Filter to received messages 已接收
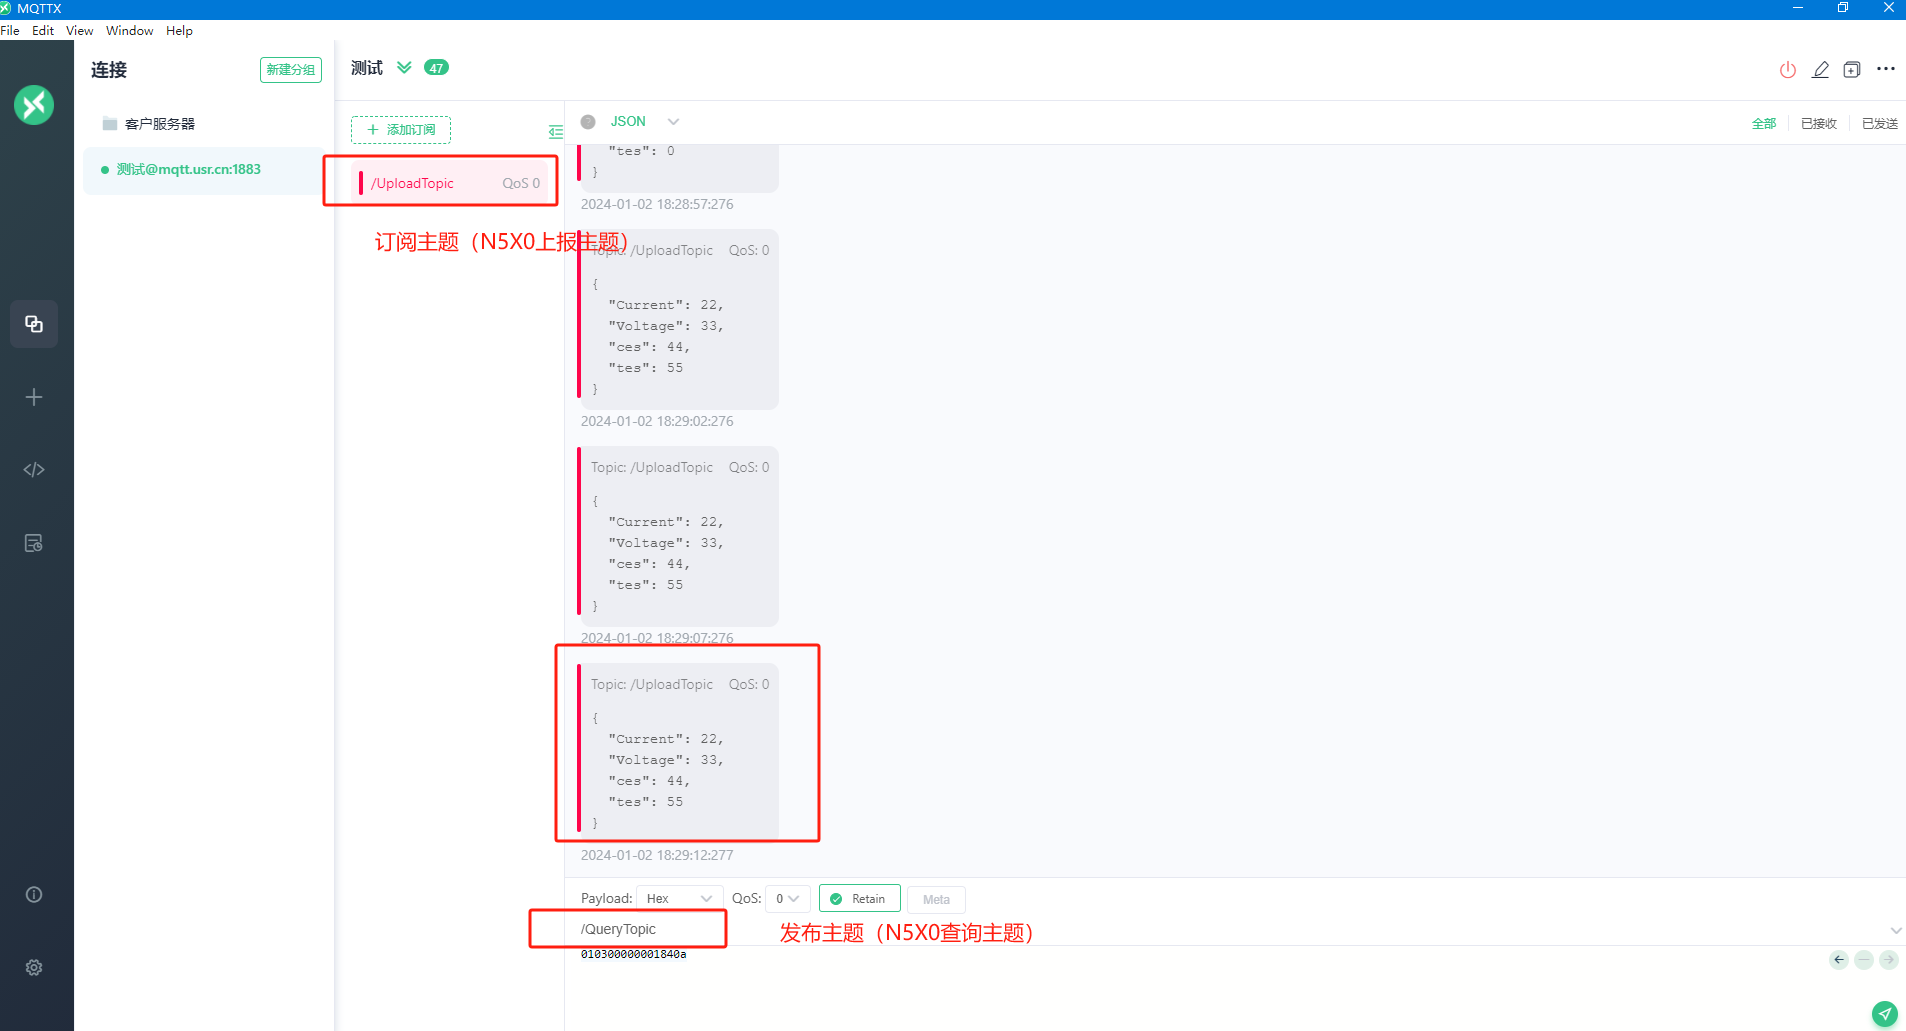Image resolution: width=1906 pixels, height=1031 pixels. click(1819, 124)
